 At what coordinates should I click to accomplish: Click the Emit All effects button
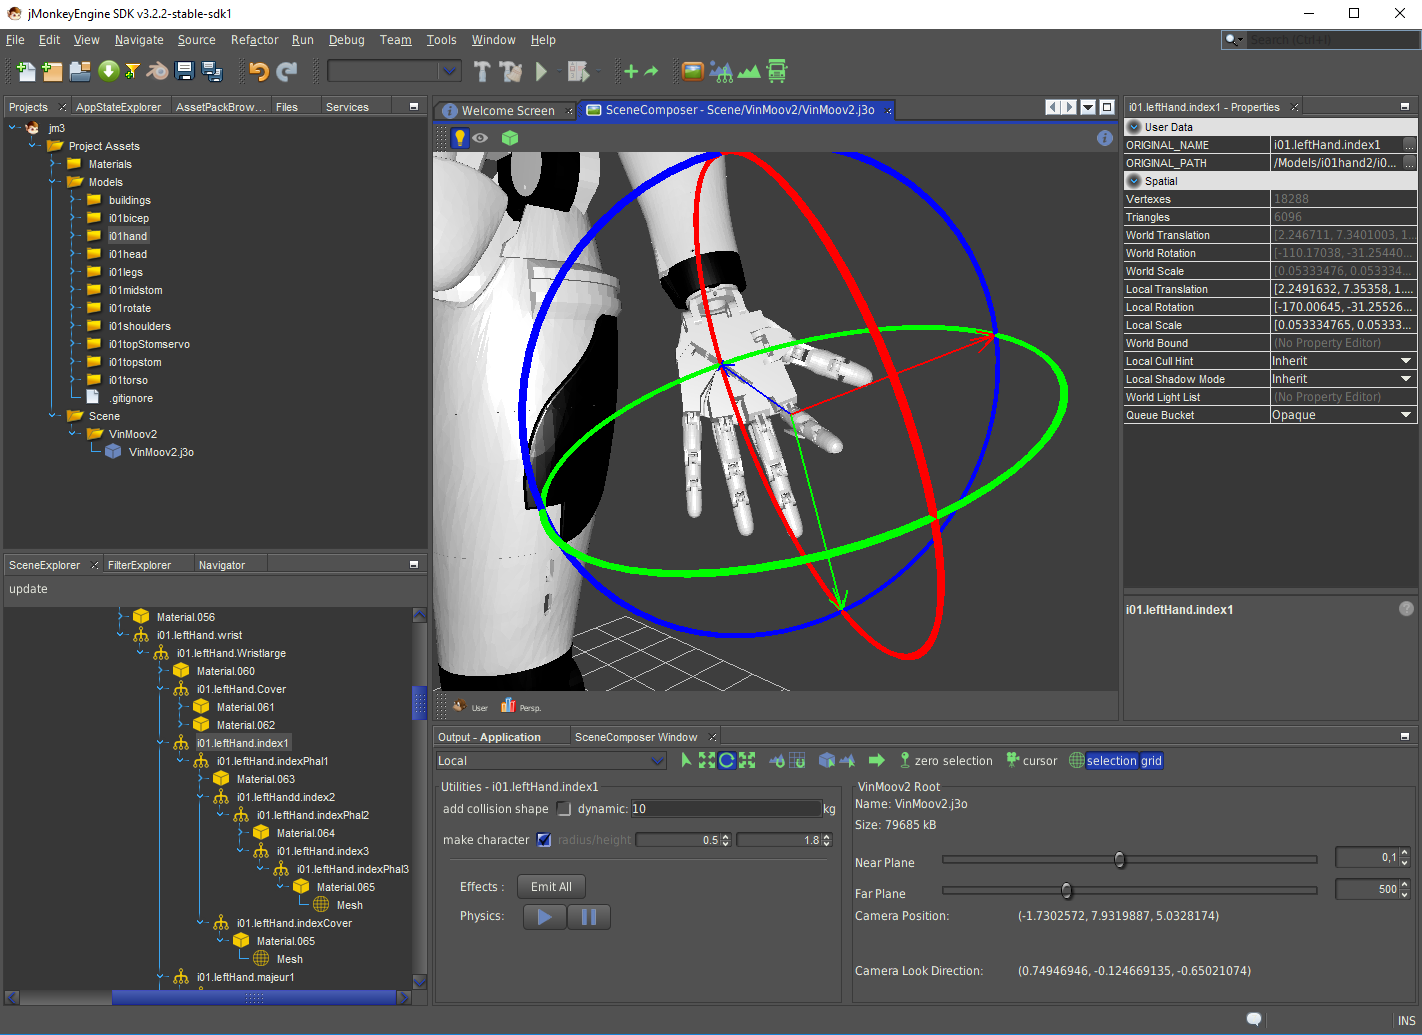551,887
